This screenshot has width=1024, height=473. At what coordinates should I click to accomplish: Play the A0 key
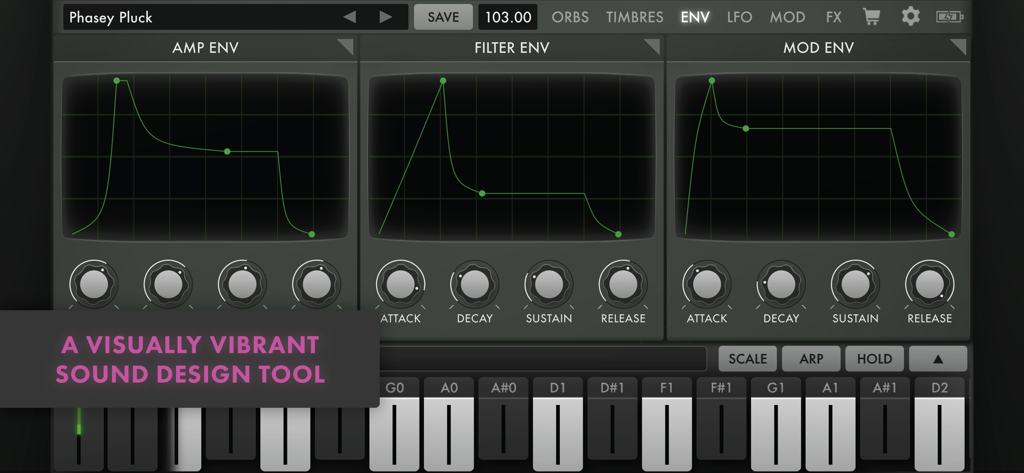pos(449,425)
